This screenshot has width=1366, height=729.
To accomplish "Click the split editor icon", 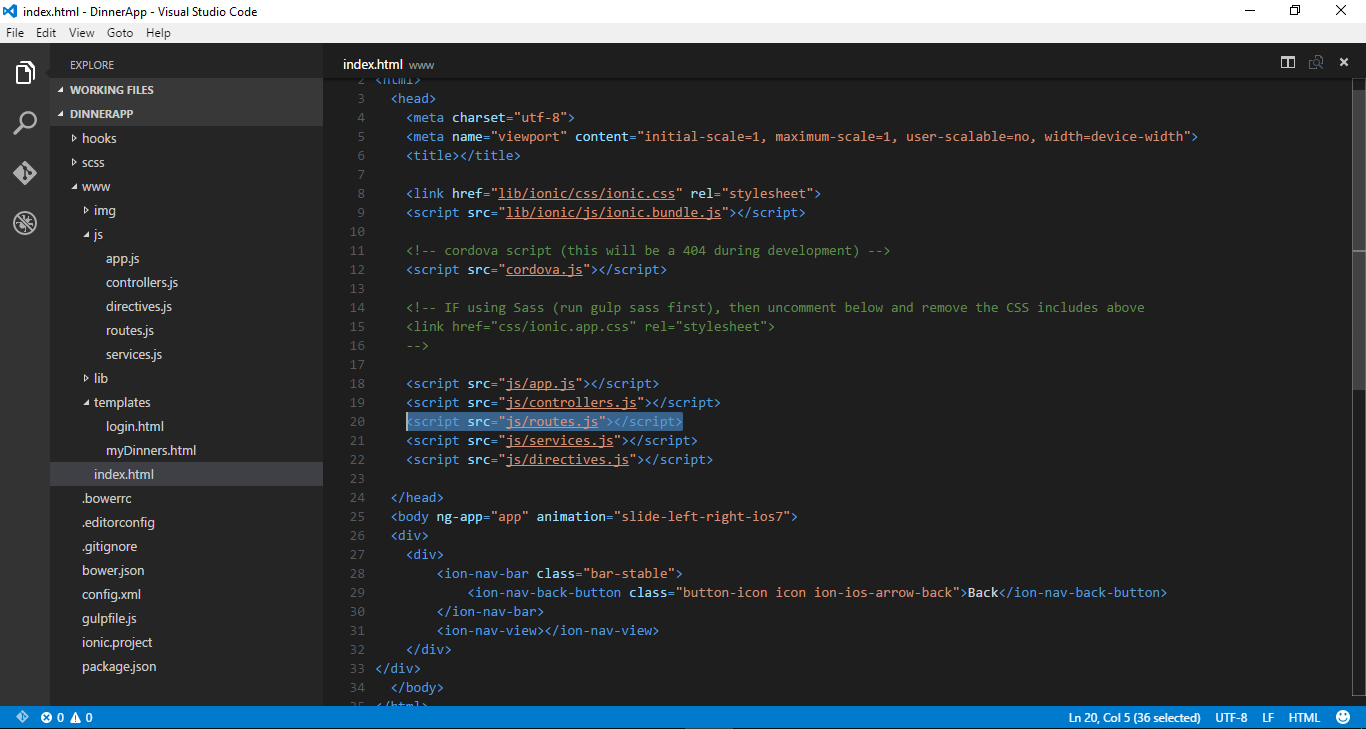I will 1287,61.
